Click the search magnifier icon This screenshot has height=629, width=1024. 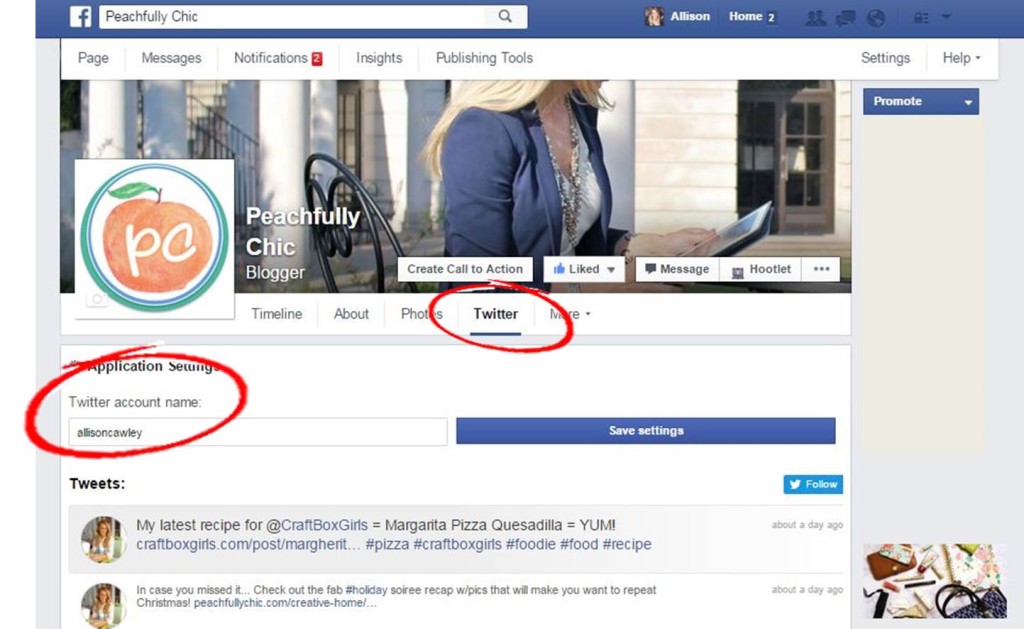(x=505, y=16)
